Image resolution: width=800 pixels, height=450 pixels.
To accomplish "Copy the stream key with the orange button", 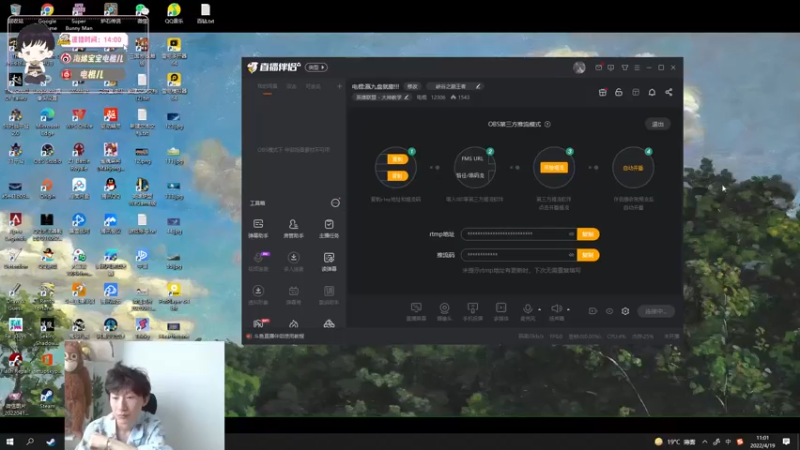I will pyautogui.click(x=588, y=255).
